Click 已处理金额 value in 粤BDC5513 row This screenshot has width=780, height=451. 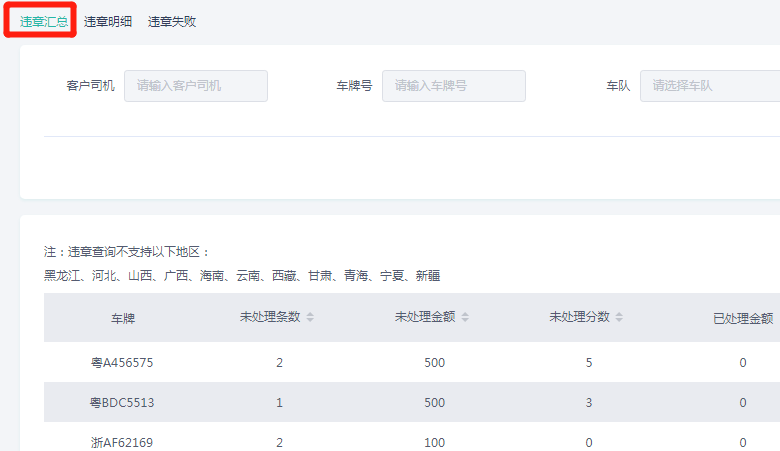[x=742, y=402]
